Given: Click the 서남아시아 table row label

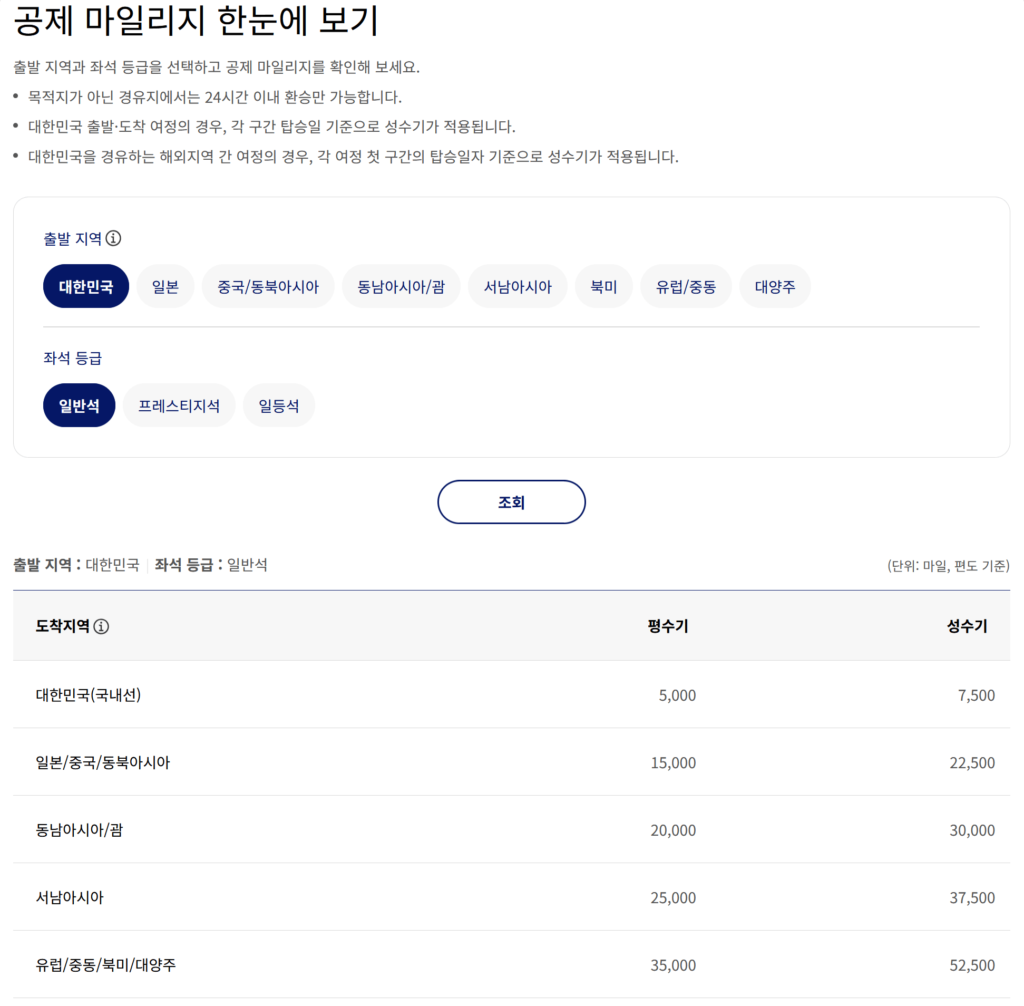Looking at the screenshot, I should point(69,898).
